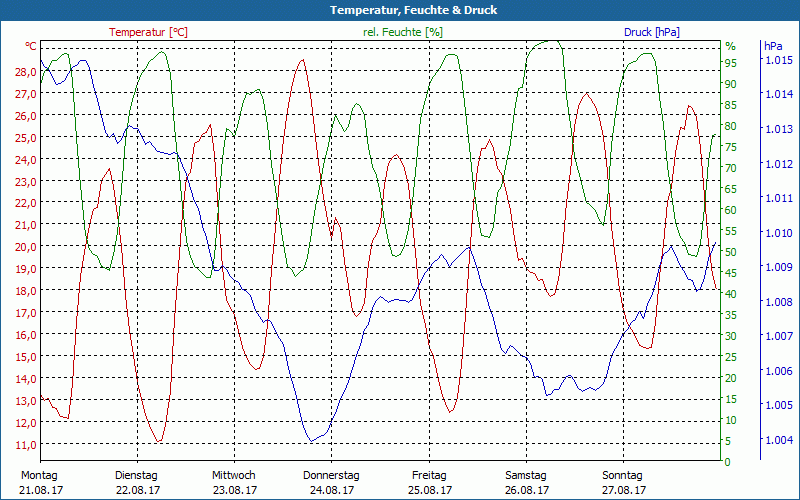Click the 95 humidity axis tick

click(x=730, y=63)
